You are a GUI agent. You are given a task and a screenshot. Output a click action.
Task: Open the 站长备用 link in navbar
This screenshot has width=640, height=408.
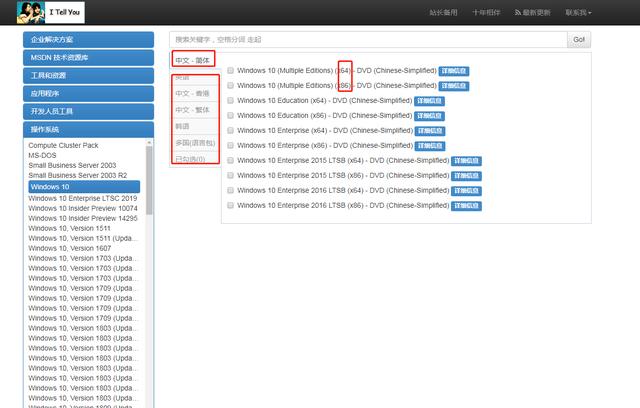pos(443,13)
